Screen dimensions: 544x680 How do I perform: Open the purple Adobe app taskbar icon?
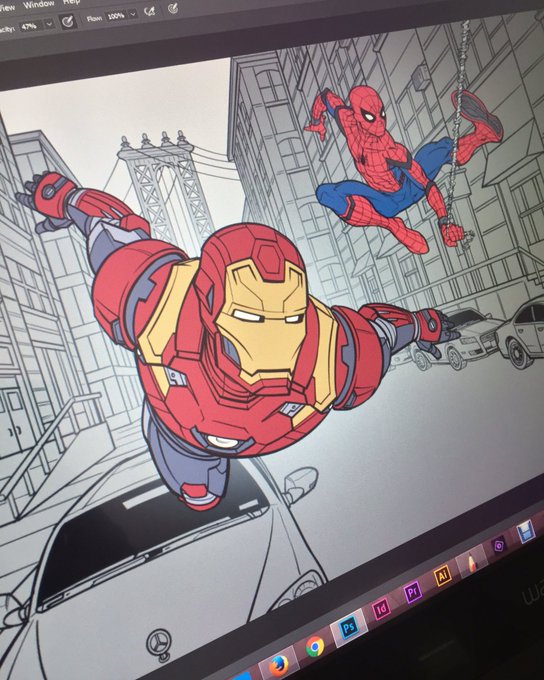(499, 544)
